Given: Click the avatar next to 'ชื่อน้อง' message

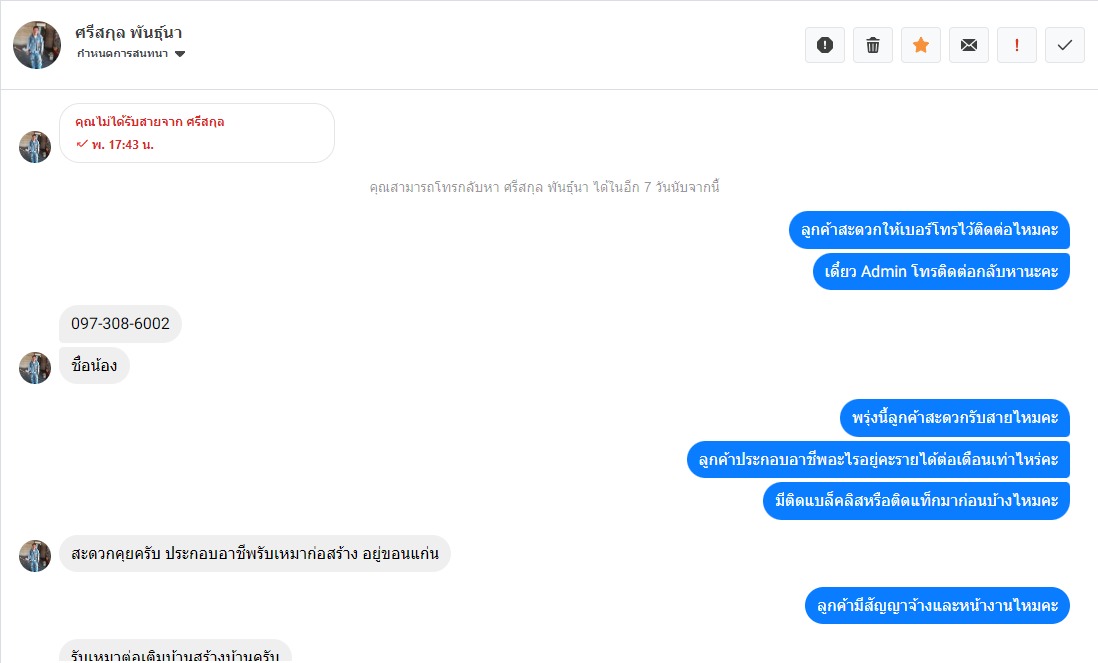Looking at the screenshot, I should (x=35, y=368).
